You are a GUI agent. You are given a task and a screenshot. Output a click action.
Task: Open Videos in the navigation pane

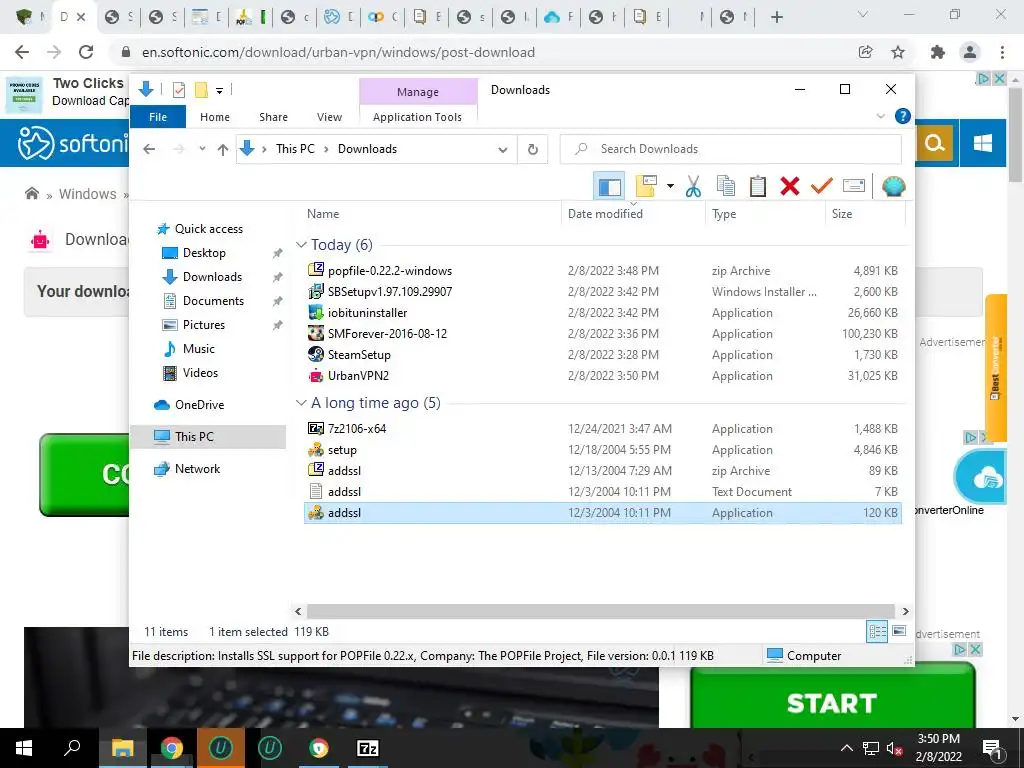(x=200, y=373)
